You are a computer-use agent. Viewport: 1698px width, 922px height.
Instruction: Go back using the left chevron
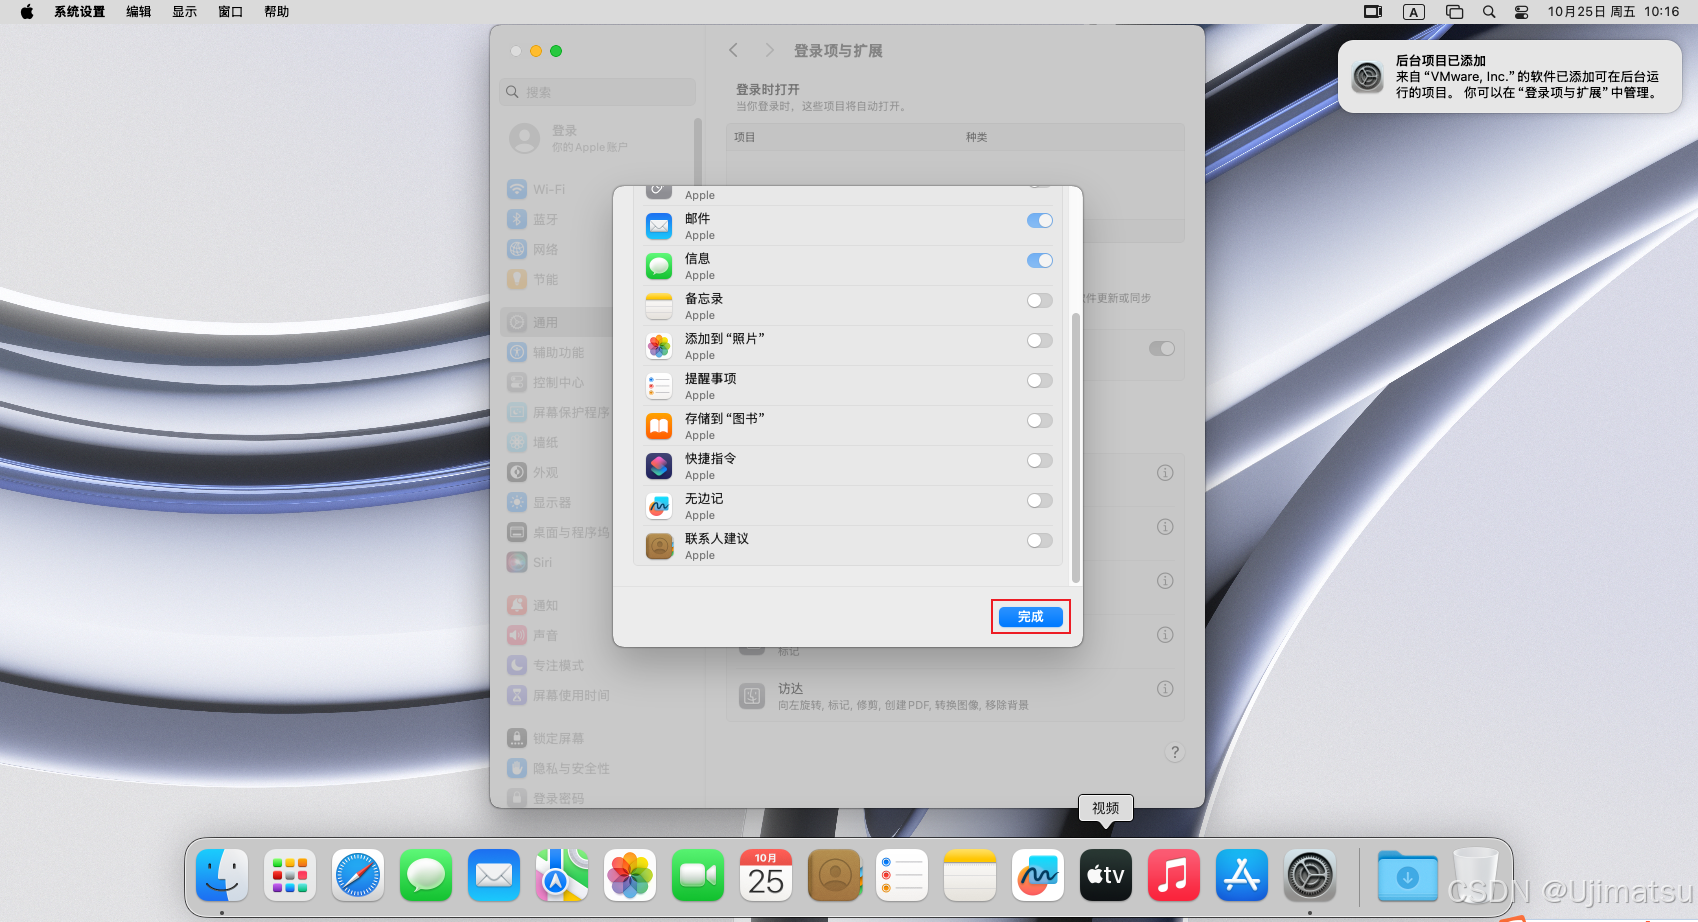(734, 50)
